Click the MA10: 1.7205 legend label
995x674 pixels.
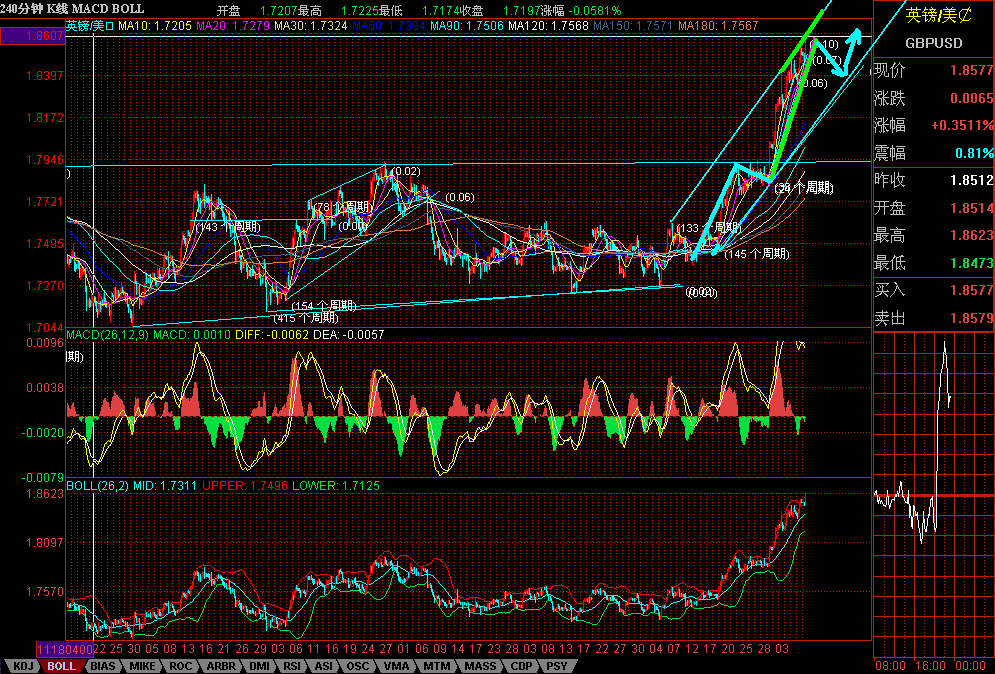click(x=155, y=26)
